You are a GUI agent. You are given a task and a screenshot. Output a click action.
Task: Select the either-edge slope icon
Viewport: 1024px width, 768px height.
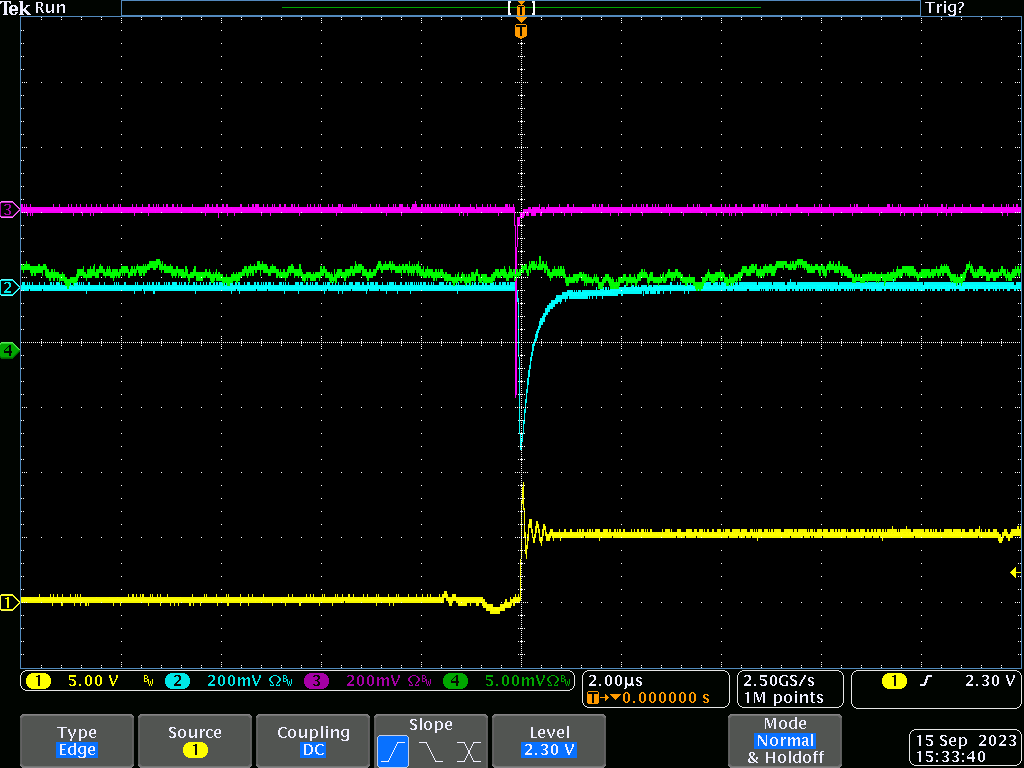tap(468, 751)
